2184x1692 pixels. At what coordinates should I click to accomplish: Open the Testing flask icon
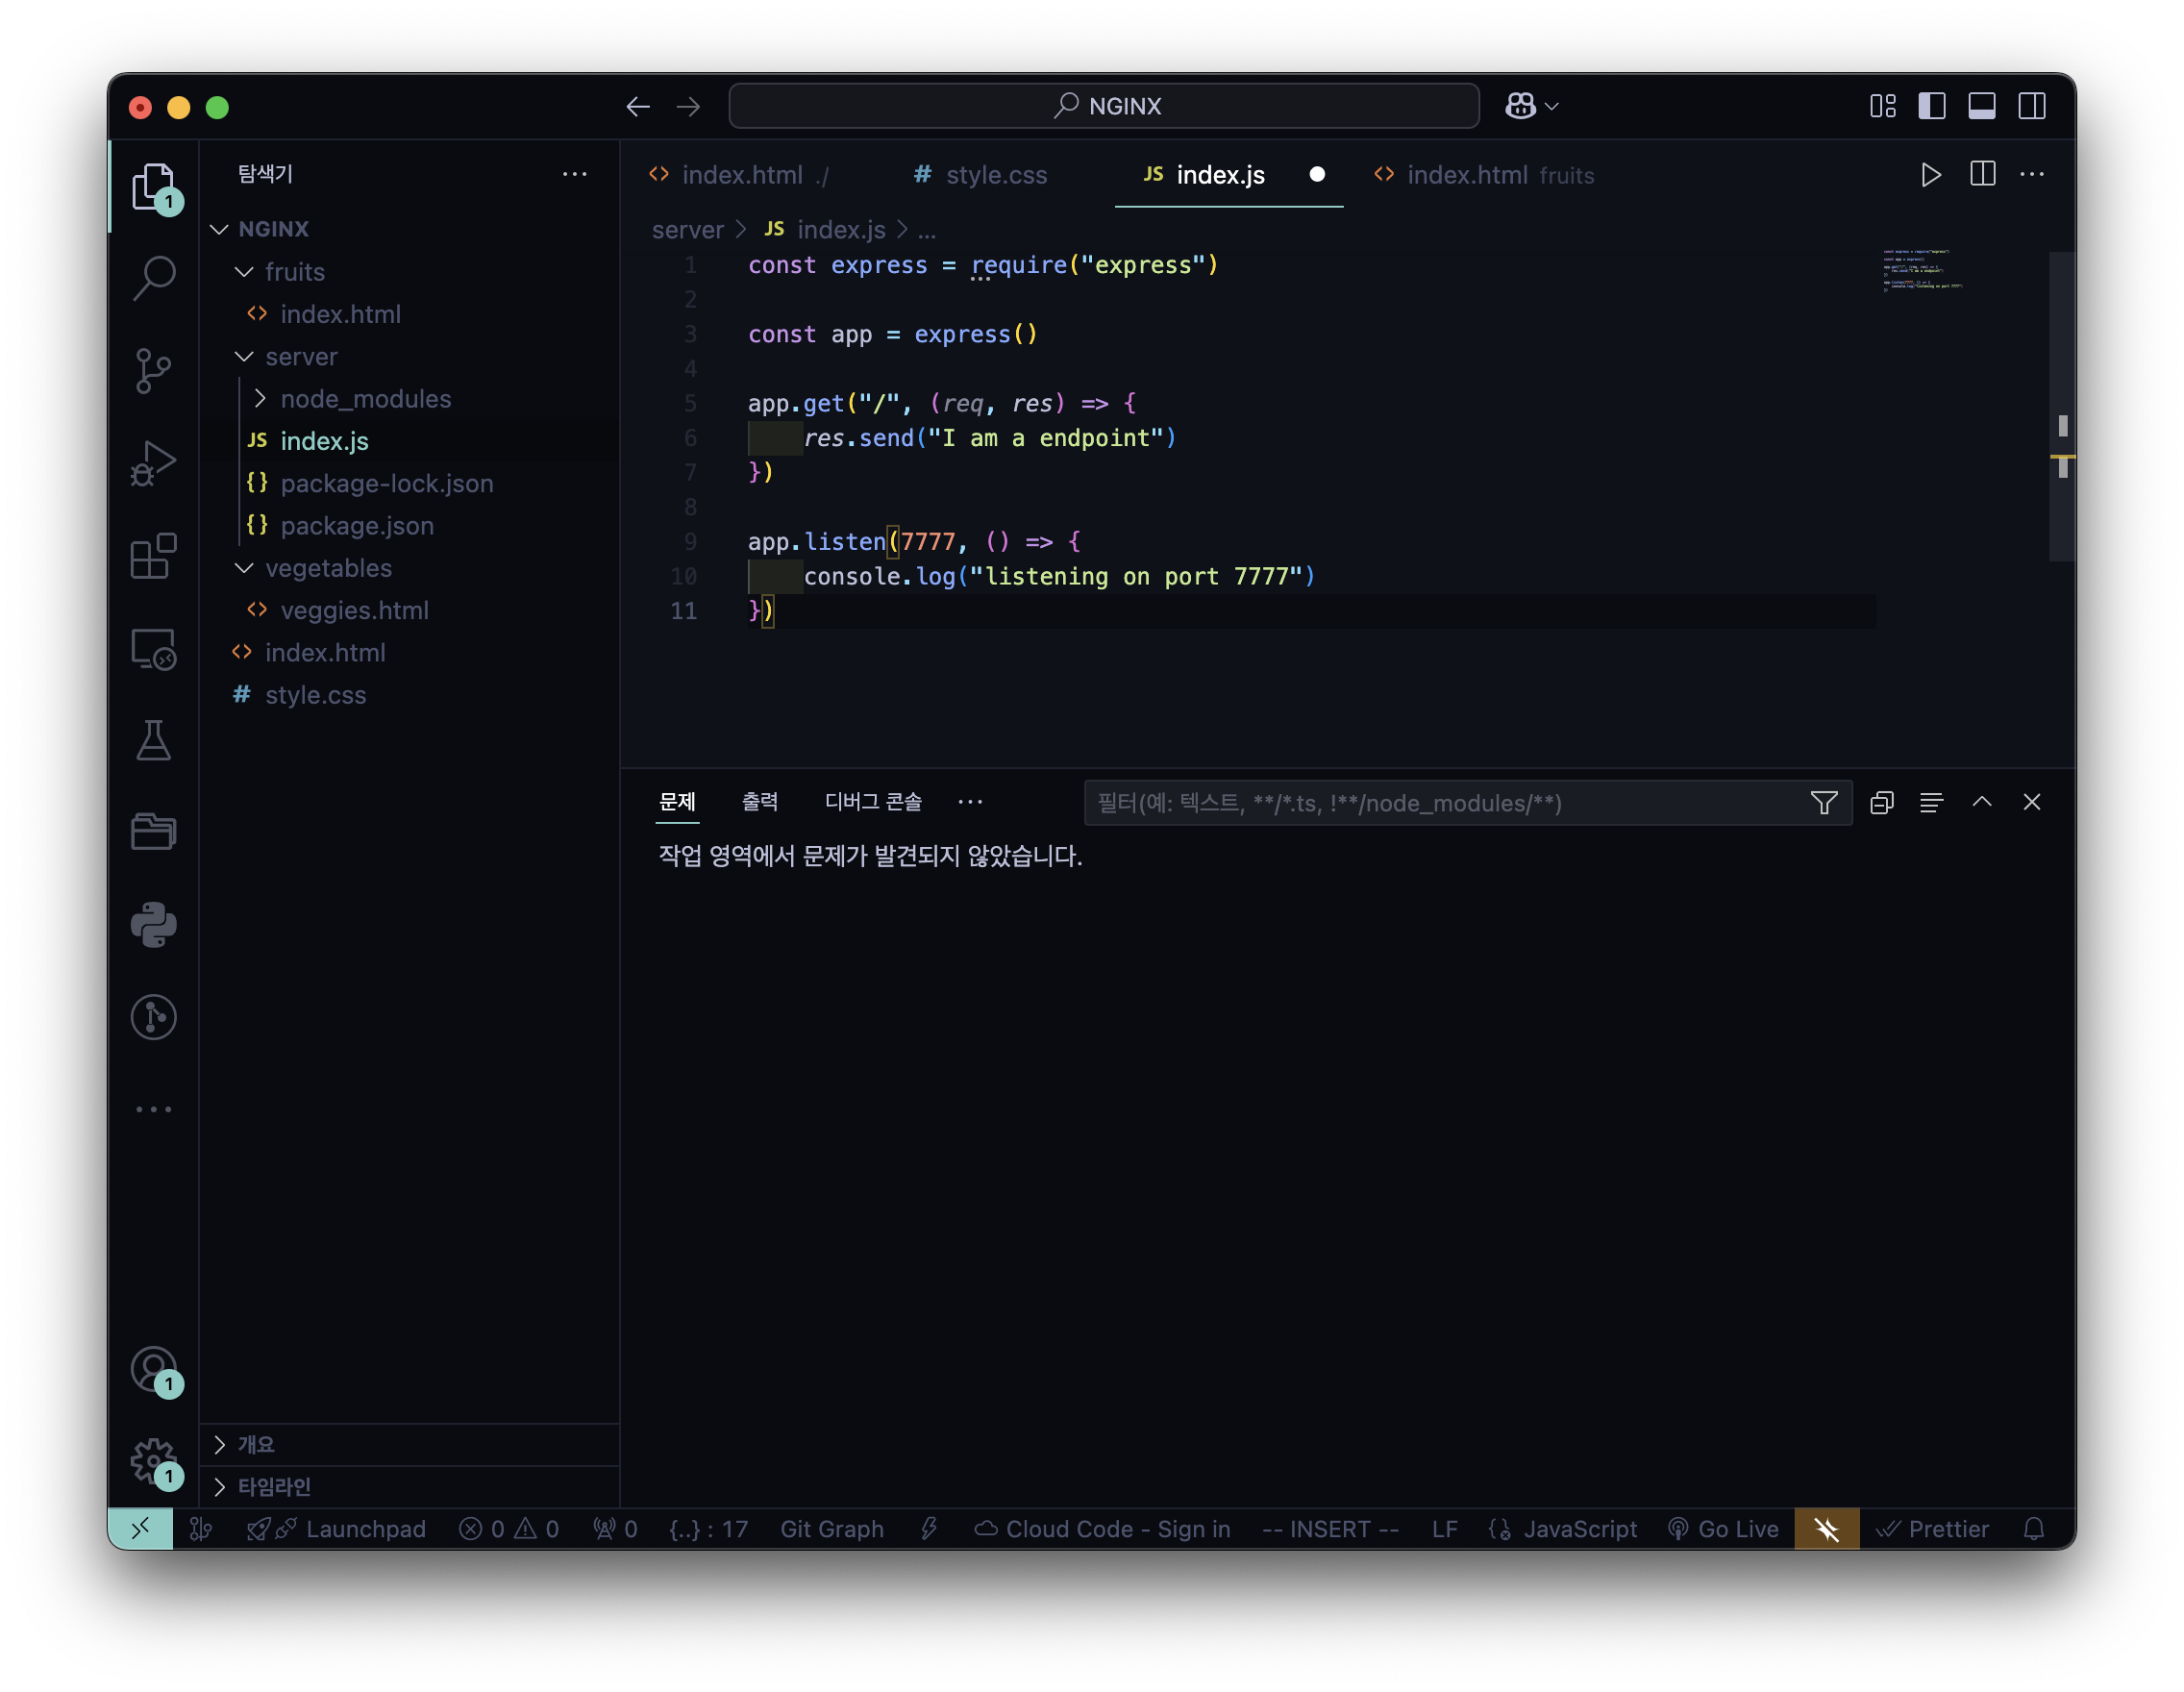(x=153, y=741)
